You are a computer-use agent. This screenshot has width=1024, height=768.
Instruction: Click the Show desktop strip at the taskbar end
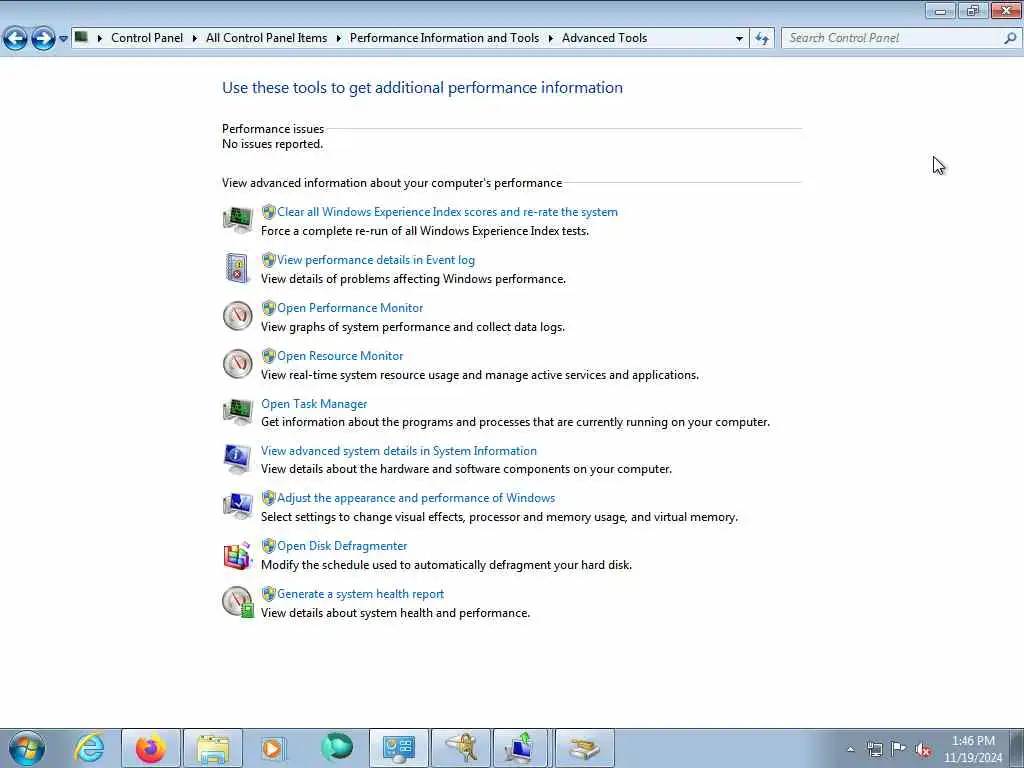[1017, 748]
